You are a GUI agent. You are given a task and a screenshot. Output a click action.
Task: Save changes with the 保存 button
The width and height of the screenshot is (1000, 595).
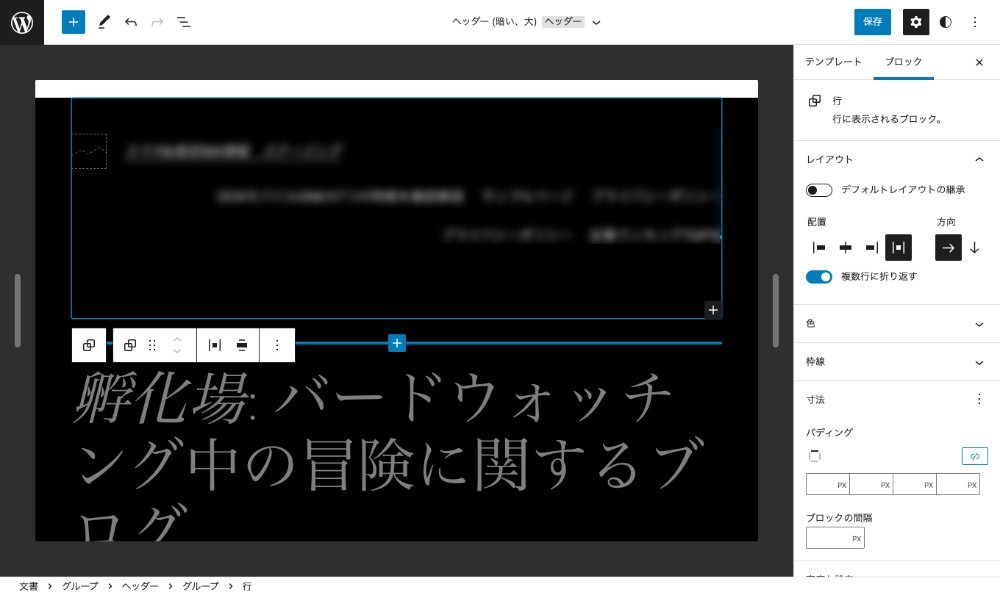872,22
